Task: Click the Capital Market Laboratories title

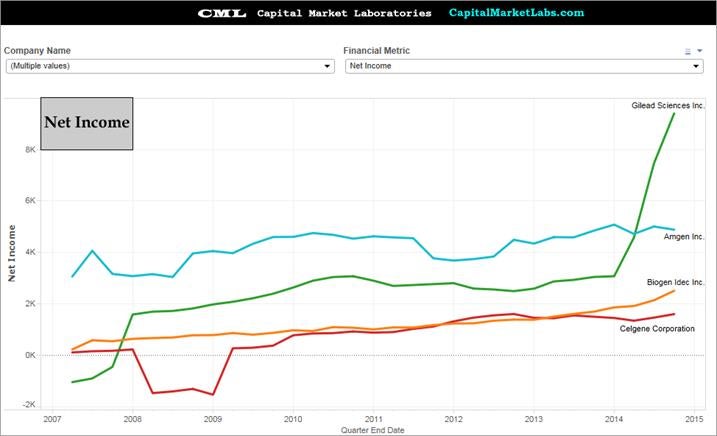Action: [344, 13]
